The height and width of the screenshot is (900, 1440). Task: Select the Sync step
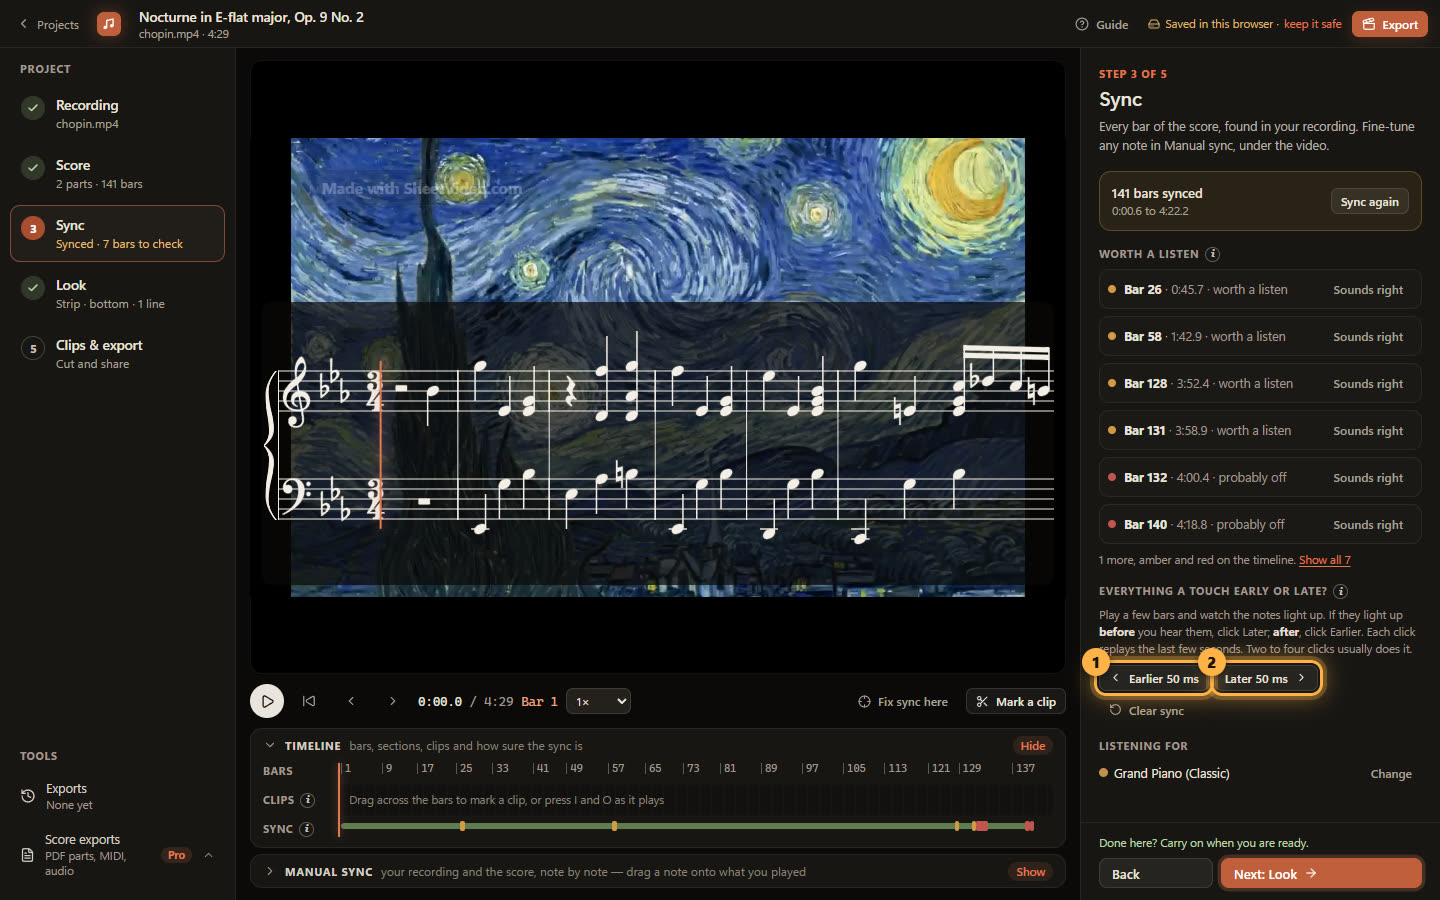tap(117, 233)
